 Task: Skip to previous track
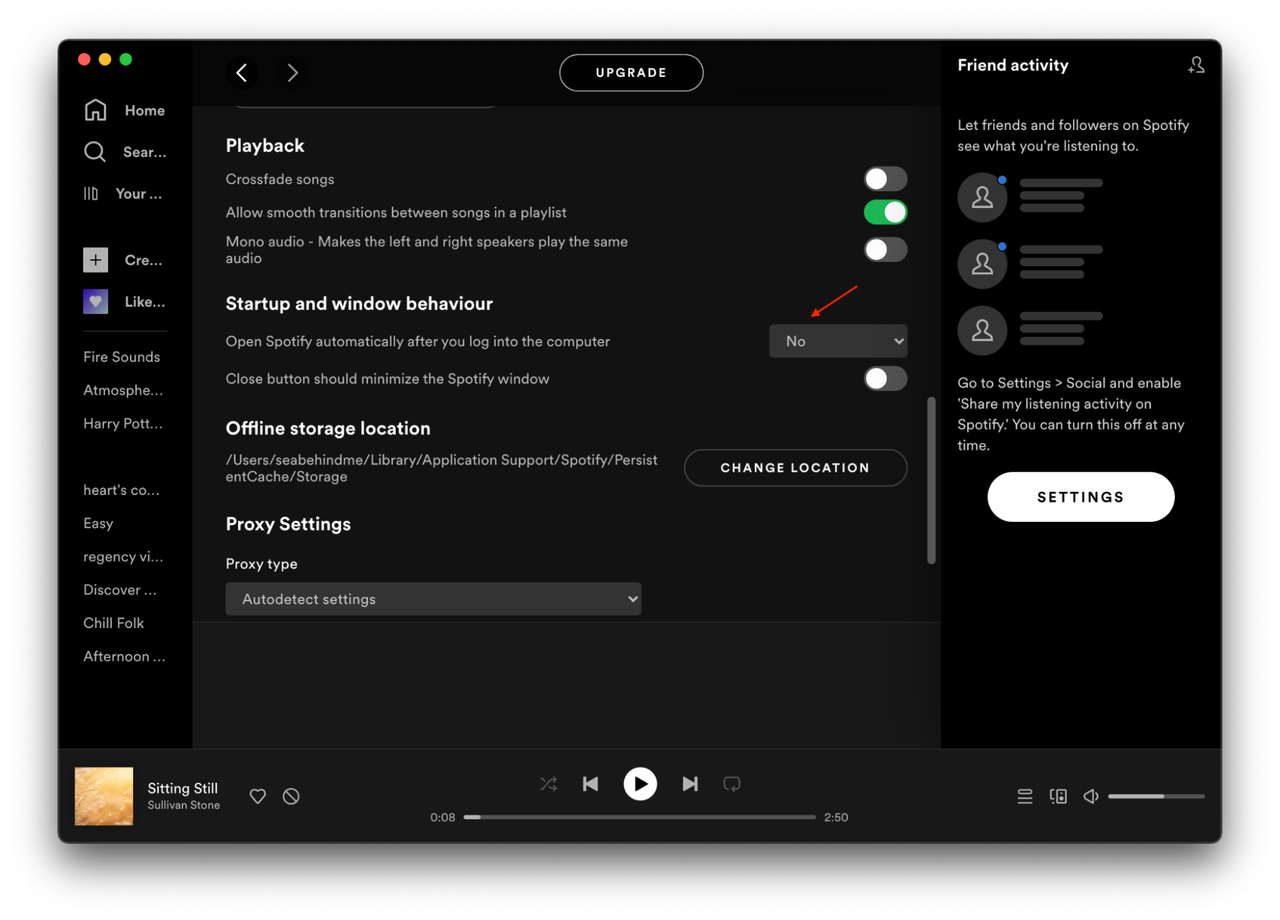(x=590, y=784)
